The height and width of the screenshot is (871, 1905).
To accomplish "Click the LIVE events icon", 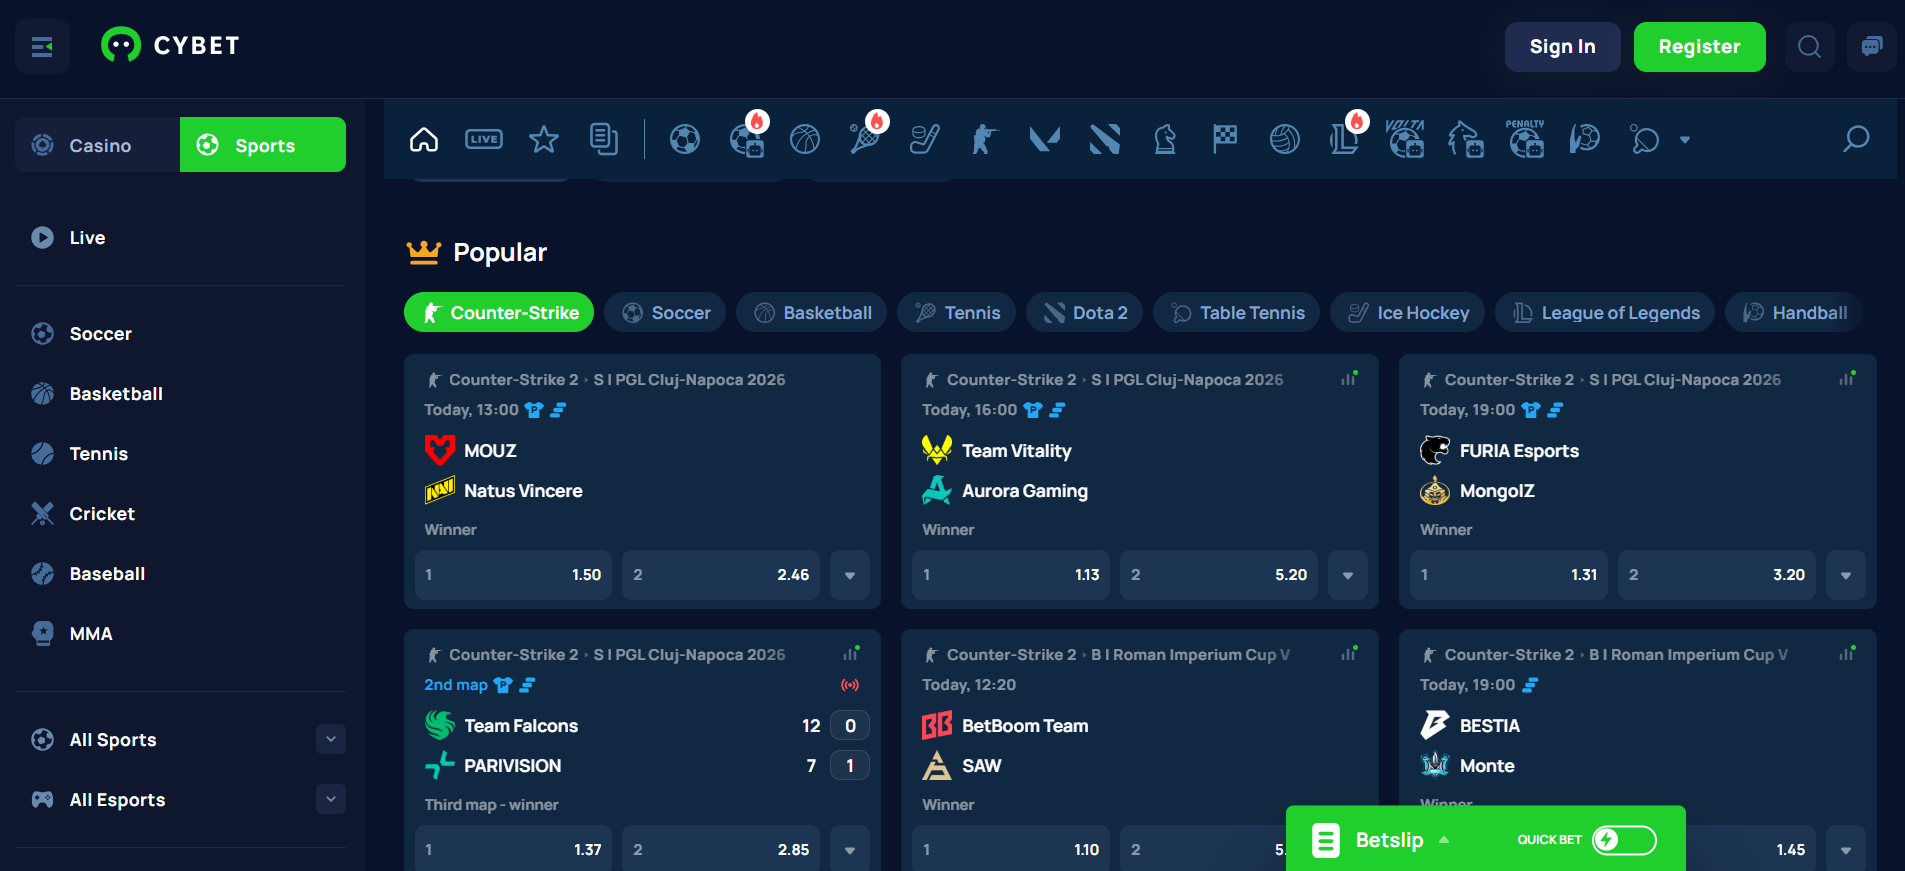I will tap(484, 140).
